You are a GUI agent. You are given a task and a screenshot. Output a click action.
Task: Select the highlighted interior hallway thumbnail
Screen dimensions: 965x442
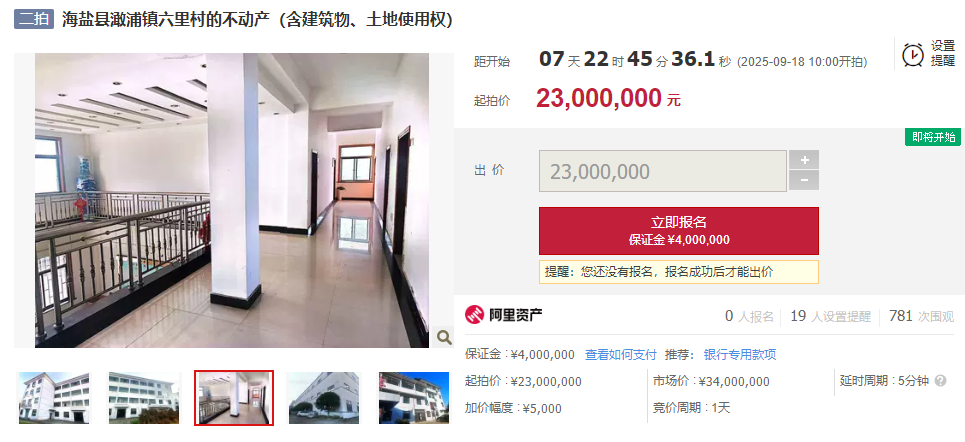pyautogui.click(x=234, y=398)
